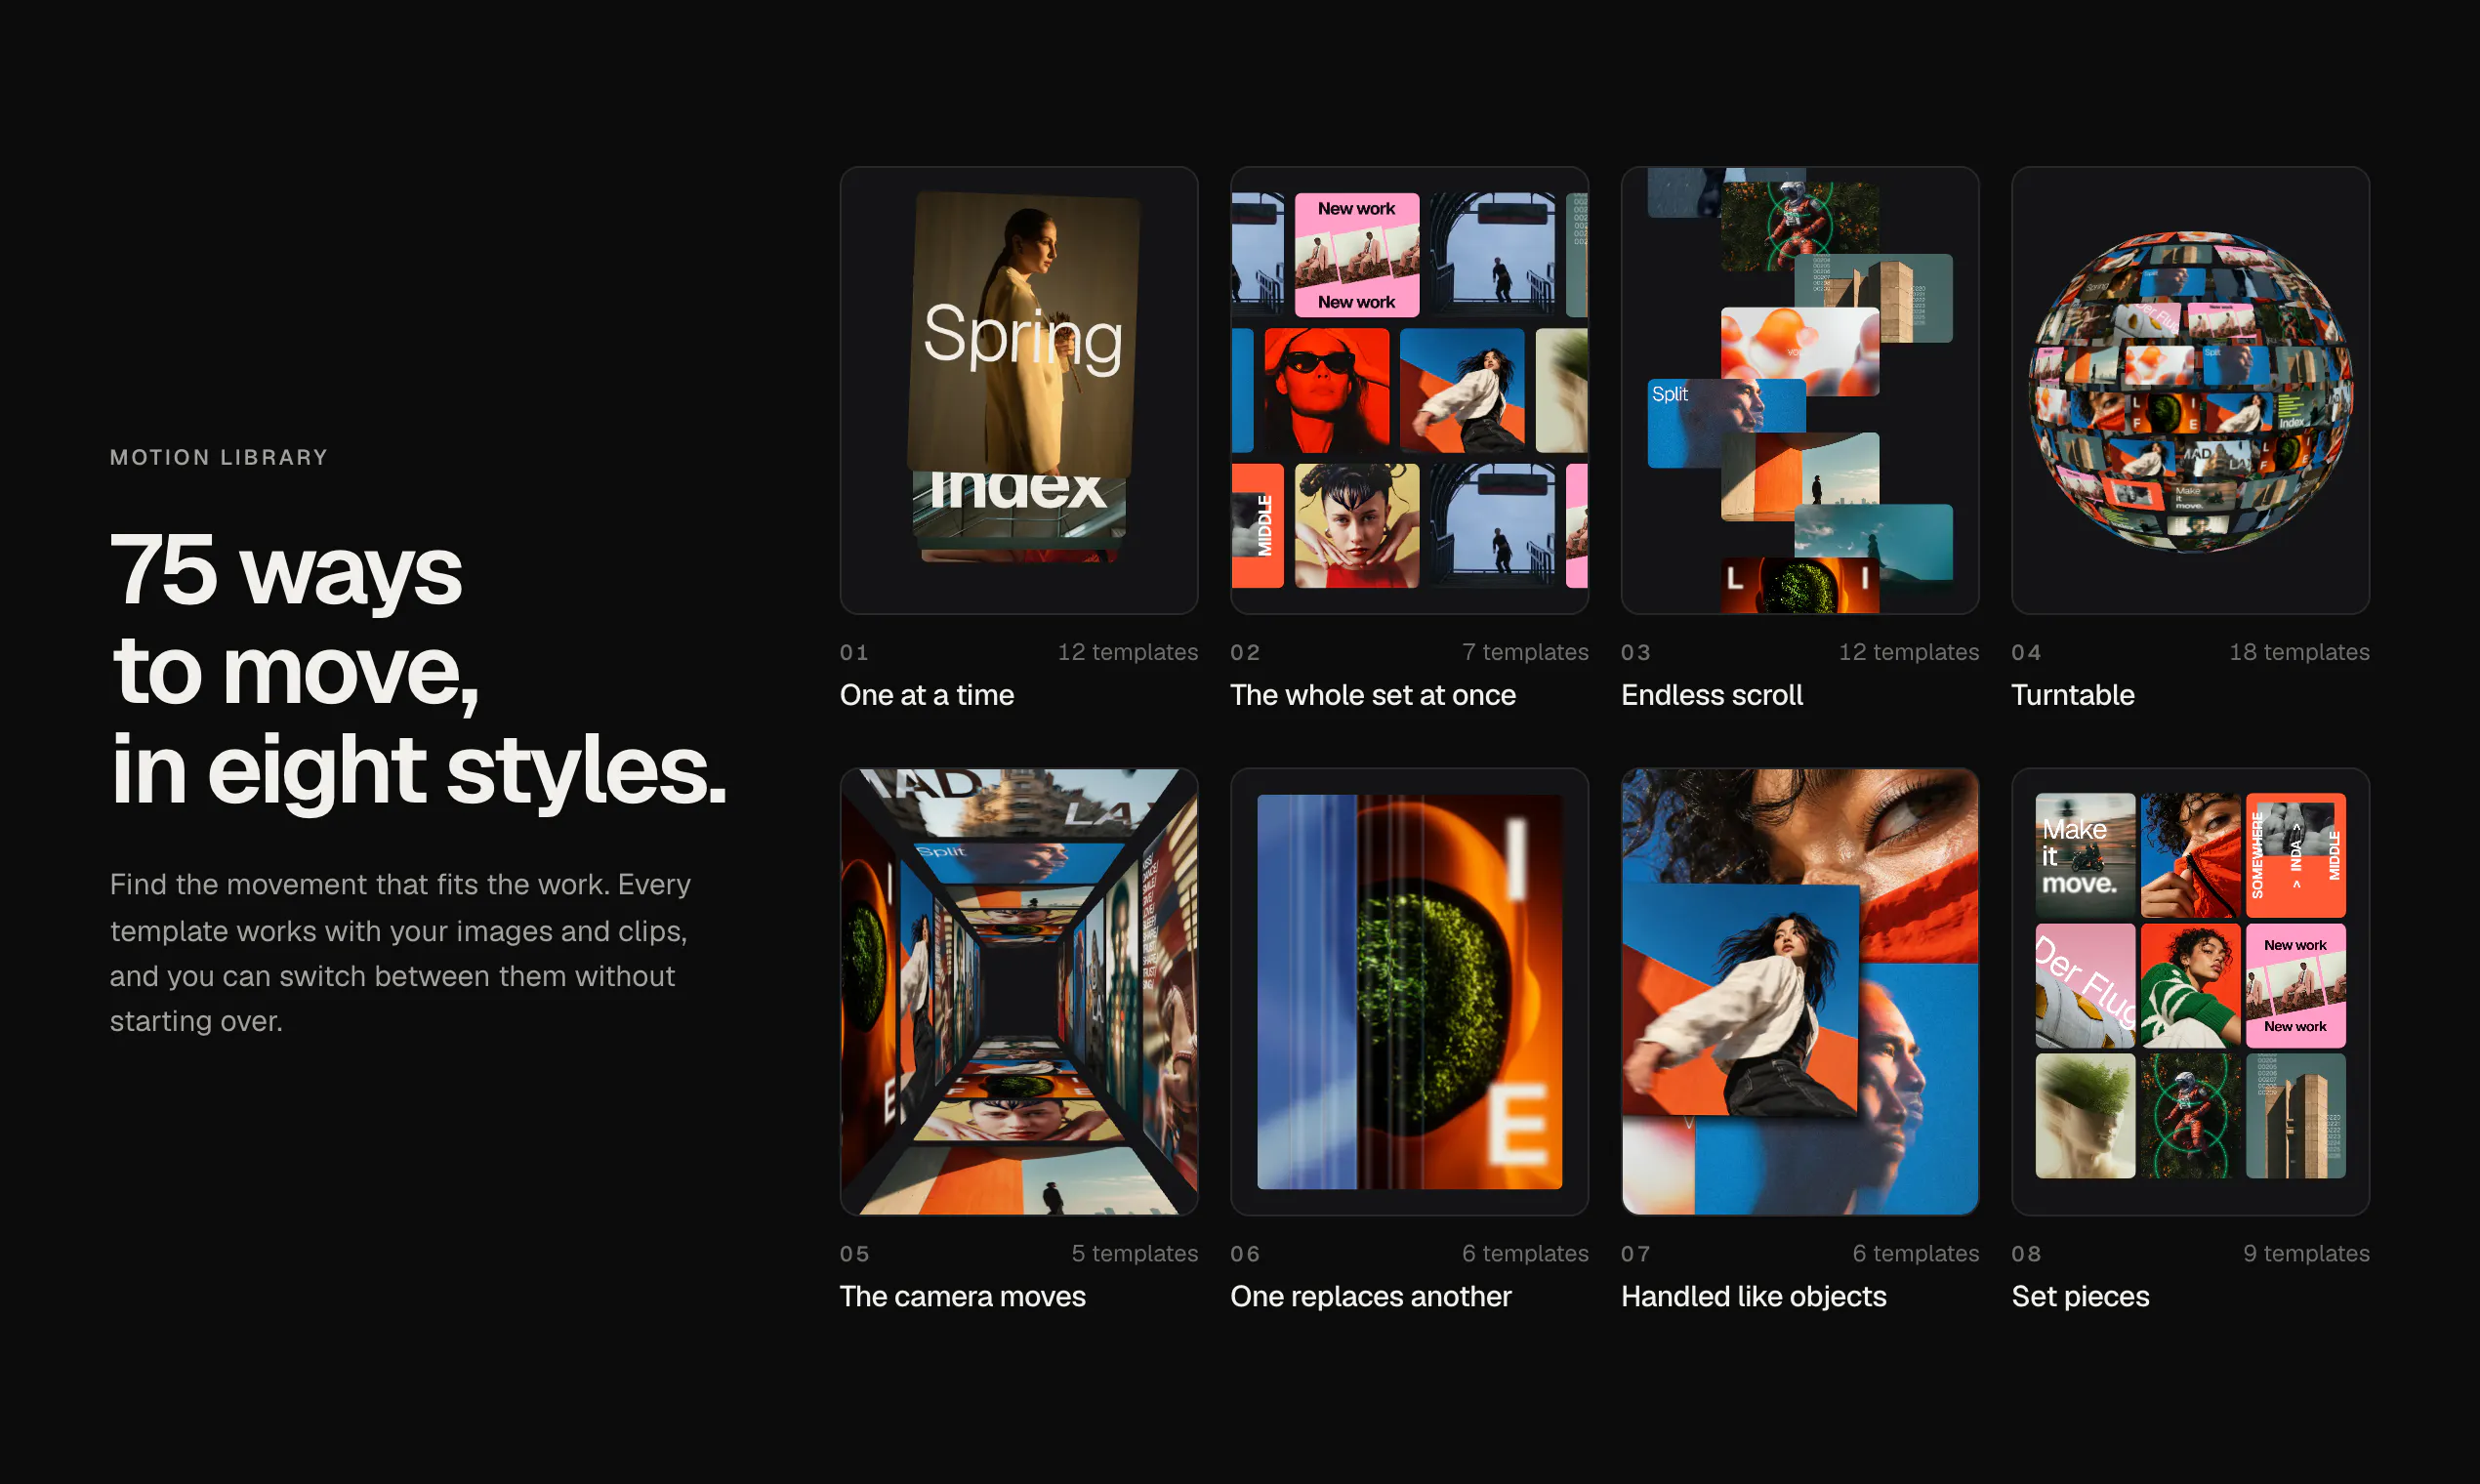Click '12 templates' under One at a time
Viewport: 2480px width, 1484px height.
tap(1128, 652)
